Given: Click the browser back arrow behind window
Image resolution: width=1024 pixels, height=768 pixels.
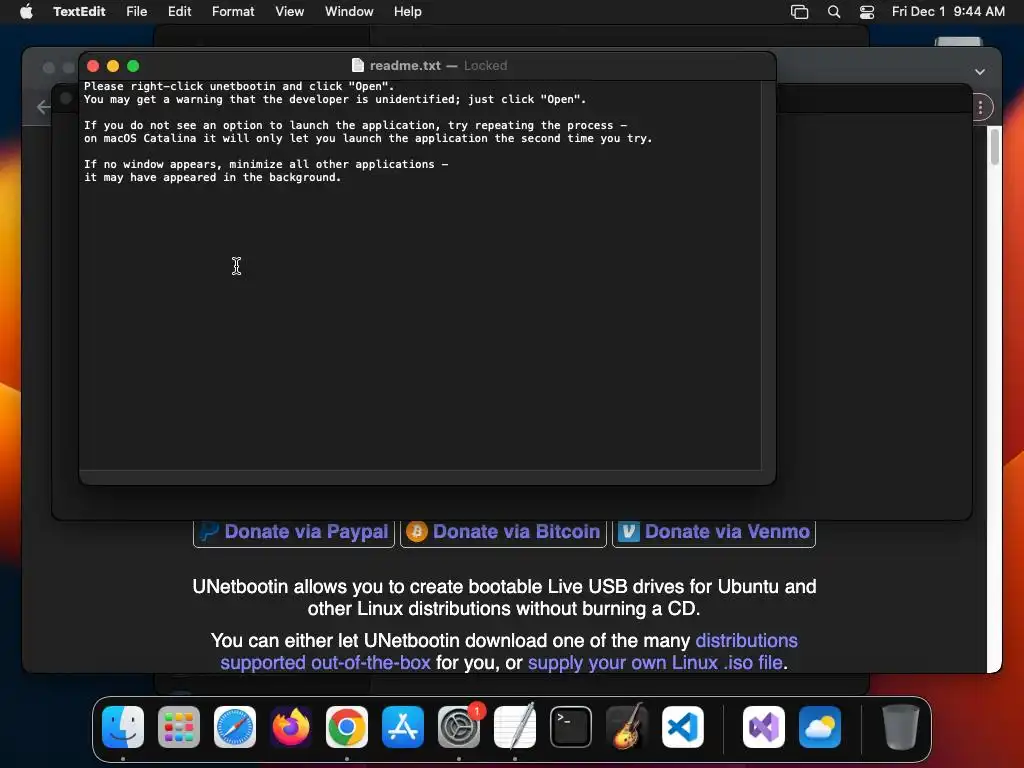Looking at the screenshot, I should [43, 107].
